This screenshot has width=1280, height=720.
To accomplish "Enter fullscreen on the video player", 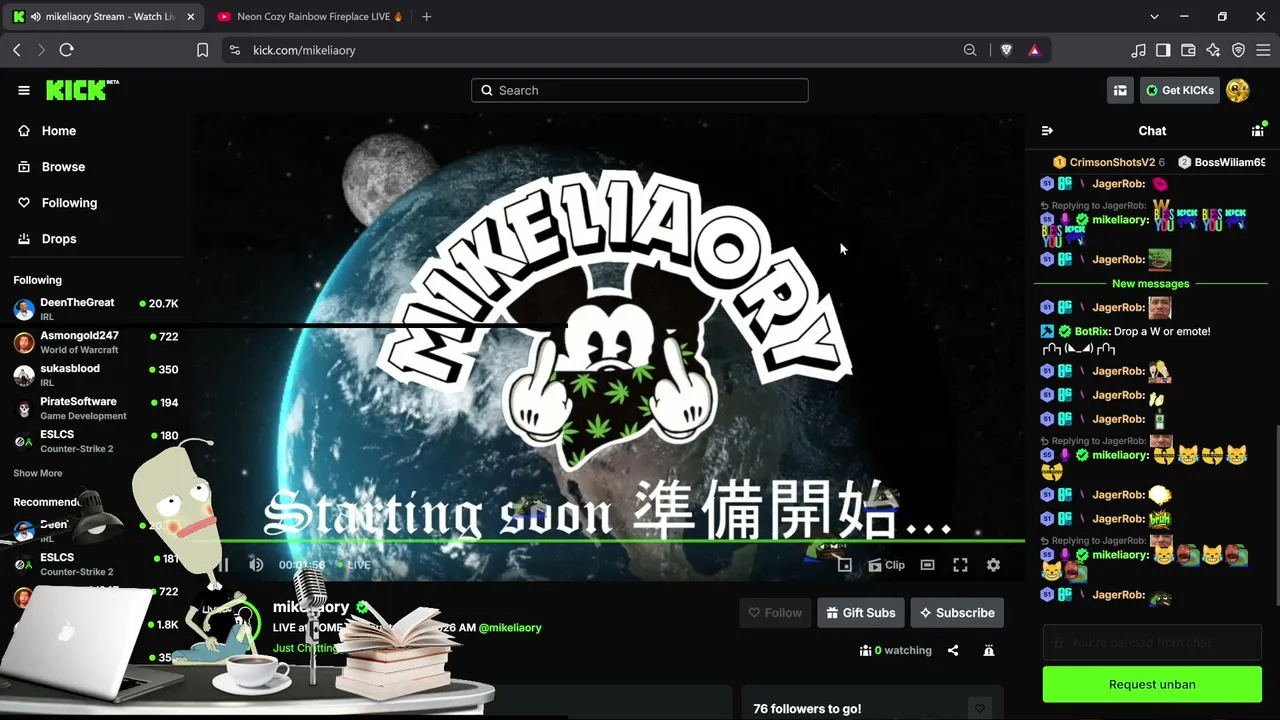I will 960,565.
